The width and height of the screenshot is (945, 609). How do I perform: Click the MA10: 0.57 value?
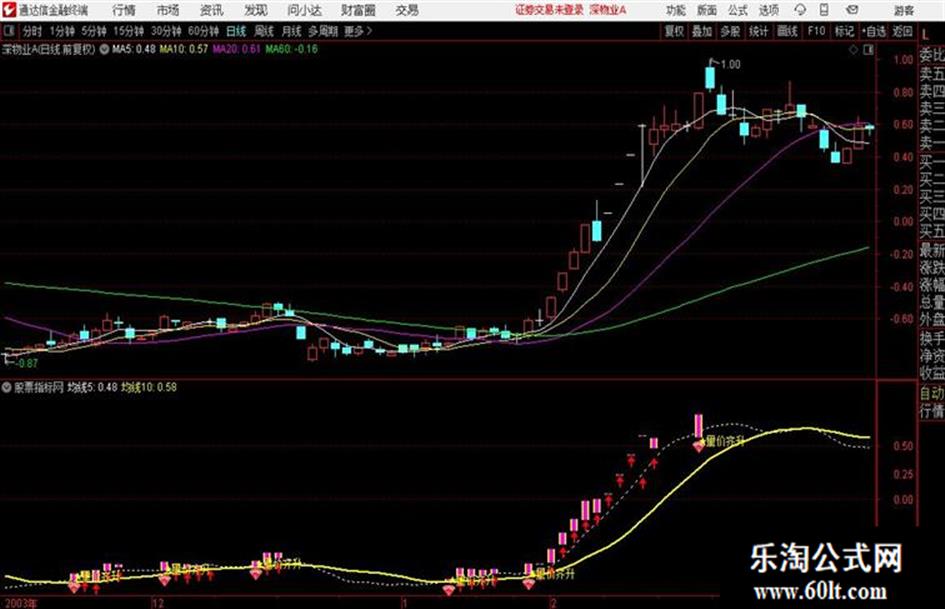pyautogui.click(x=183, y=49)
